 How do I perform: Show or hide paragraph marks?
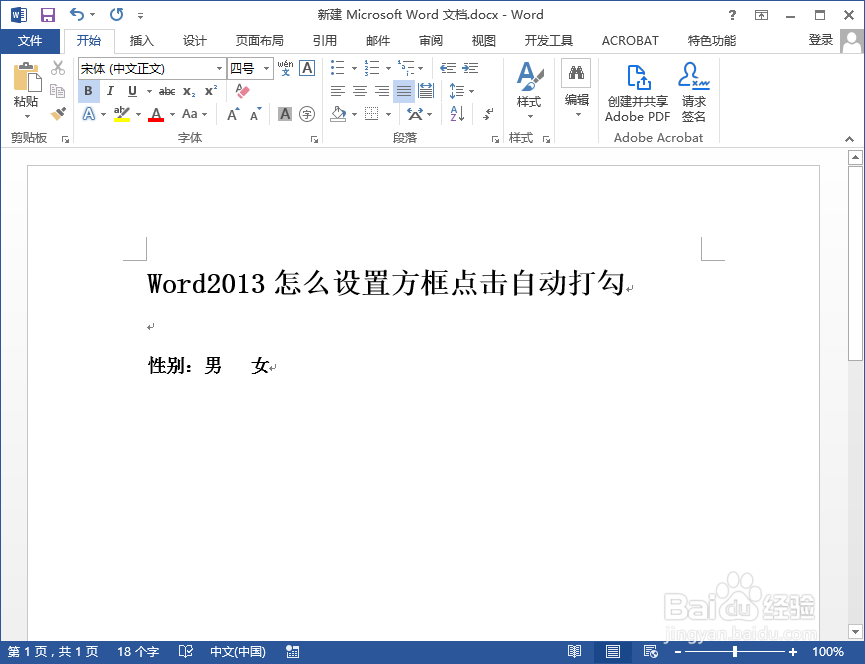point(488,114)
